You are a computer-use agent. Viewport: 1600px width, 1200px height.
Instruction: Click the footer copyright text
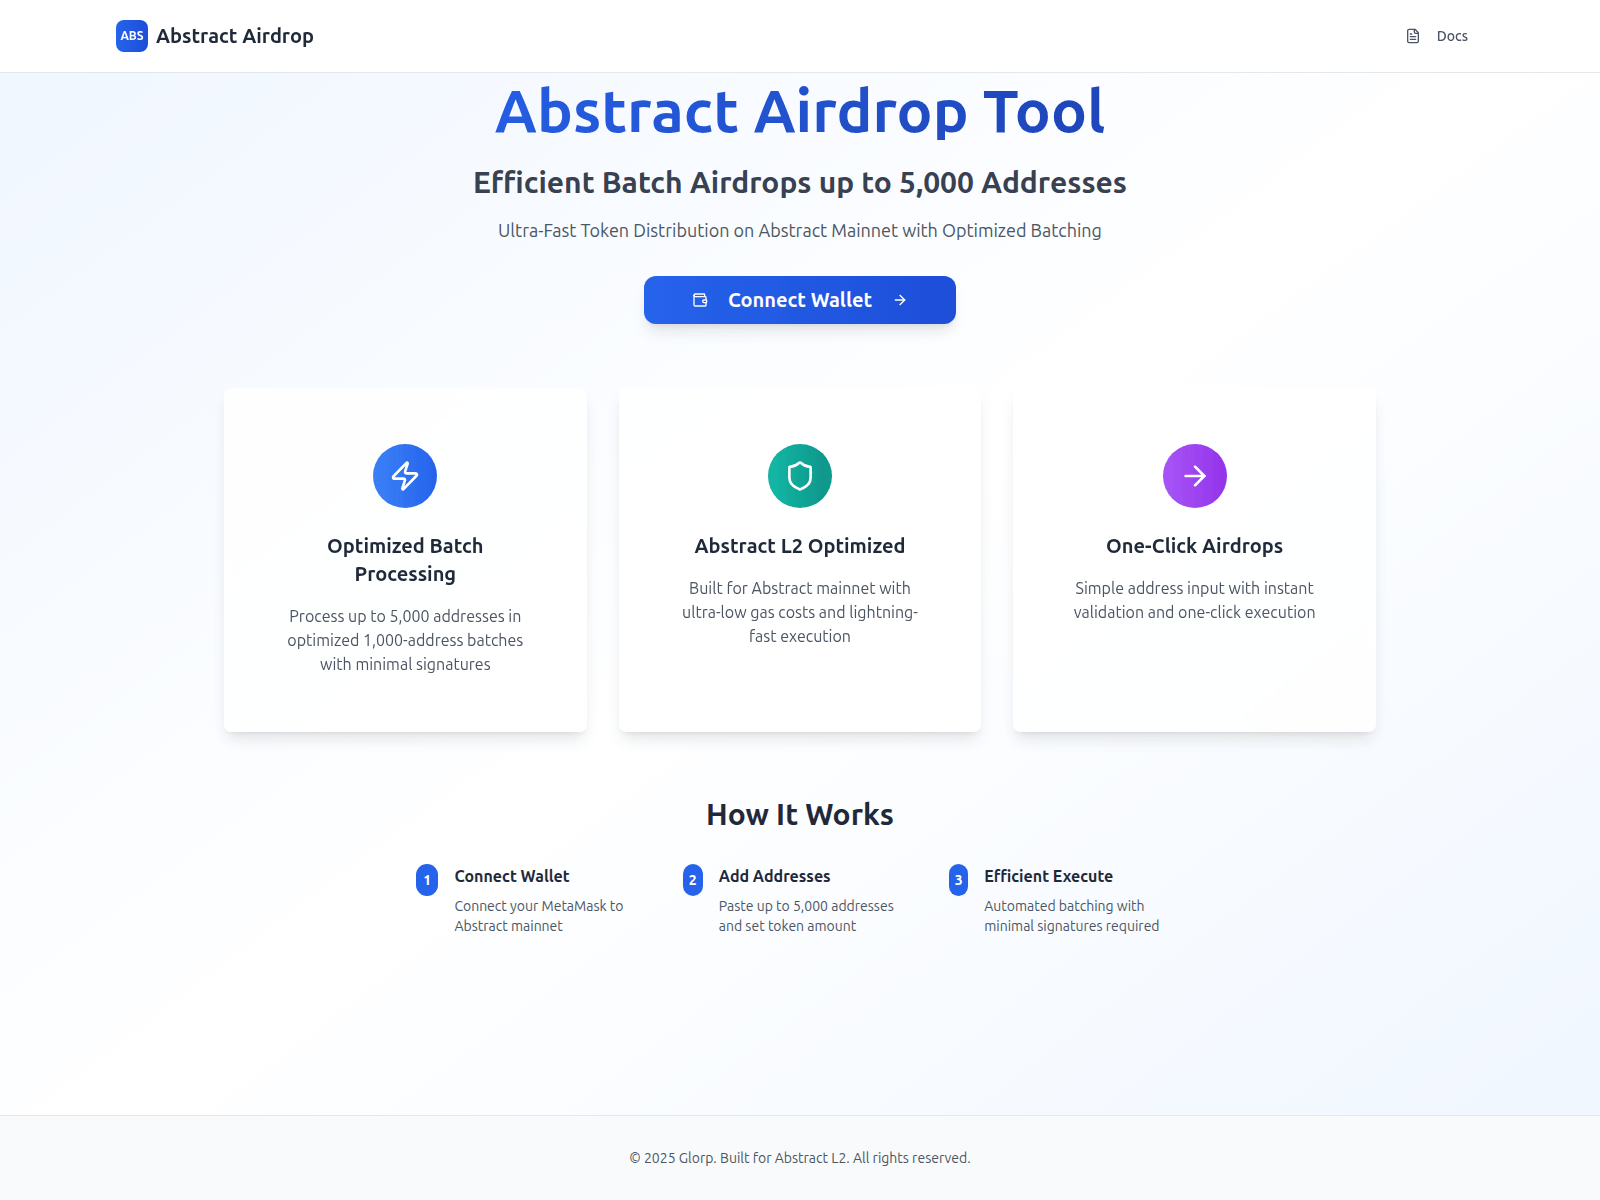click(799, 1157)
